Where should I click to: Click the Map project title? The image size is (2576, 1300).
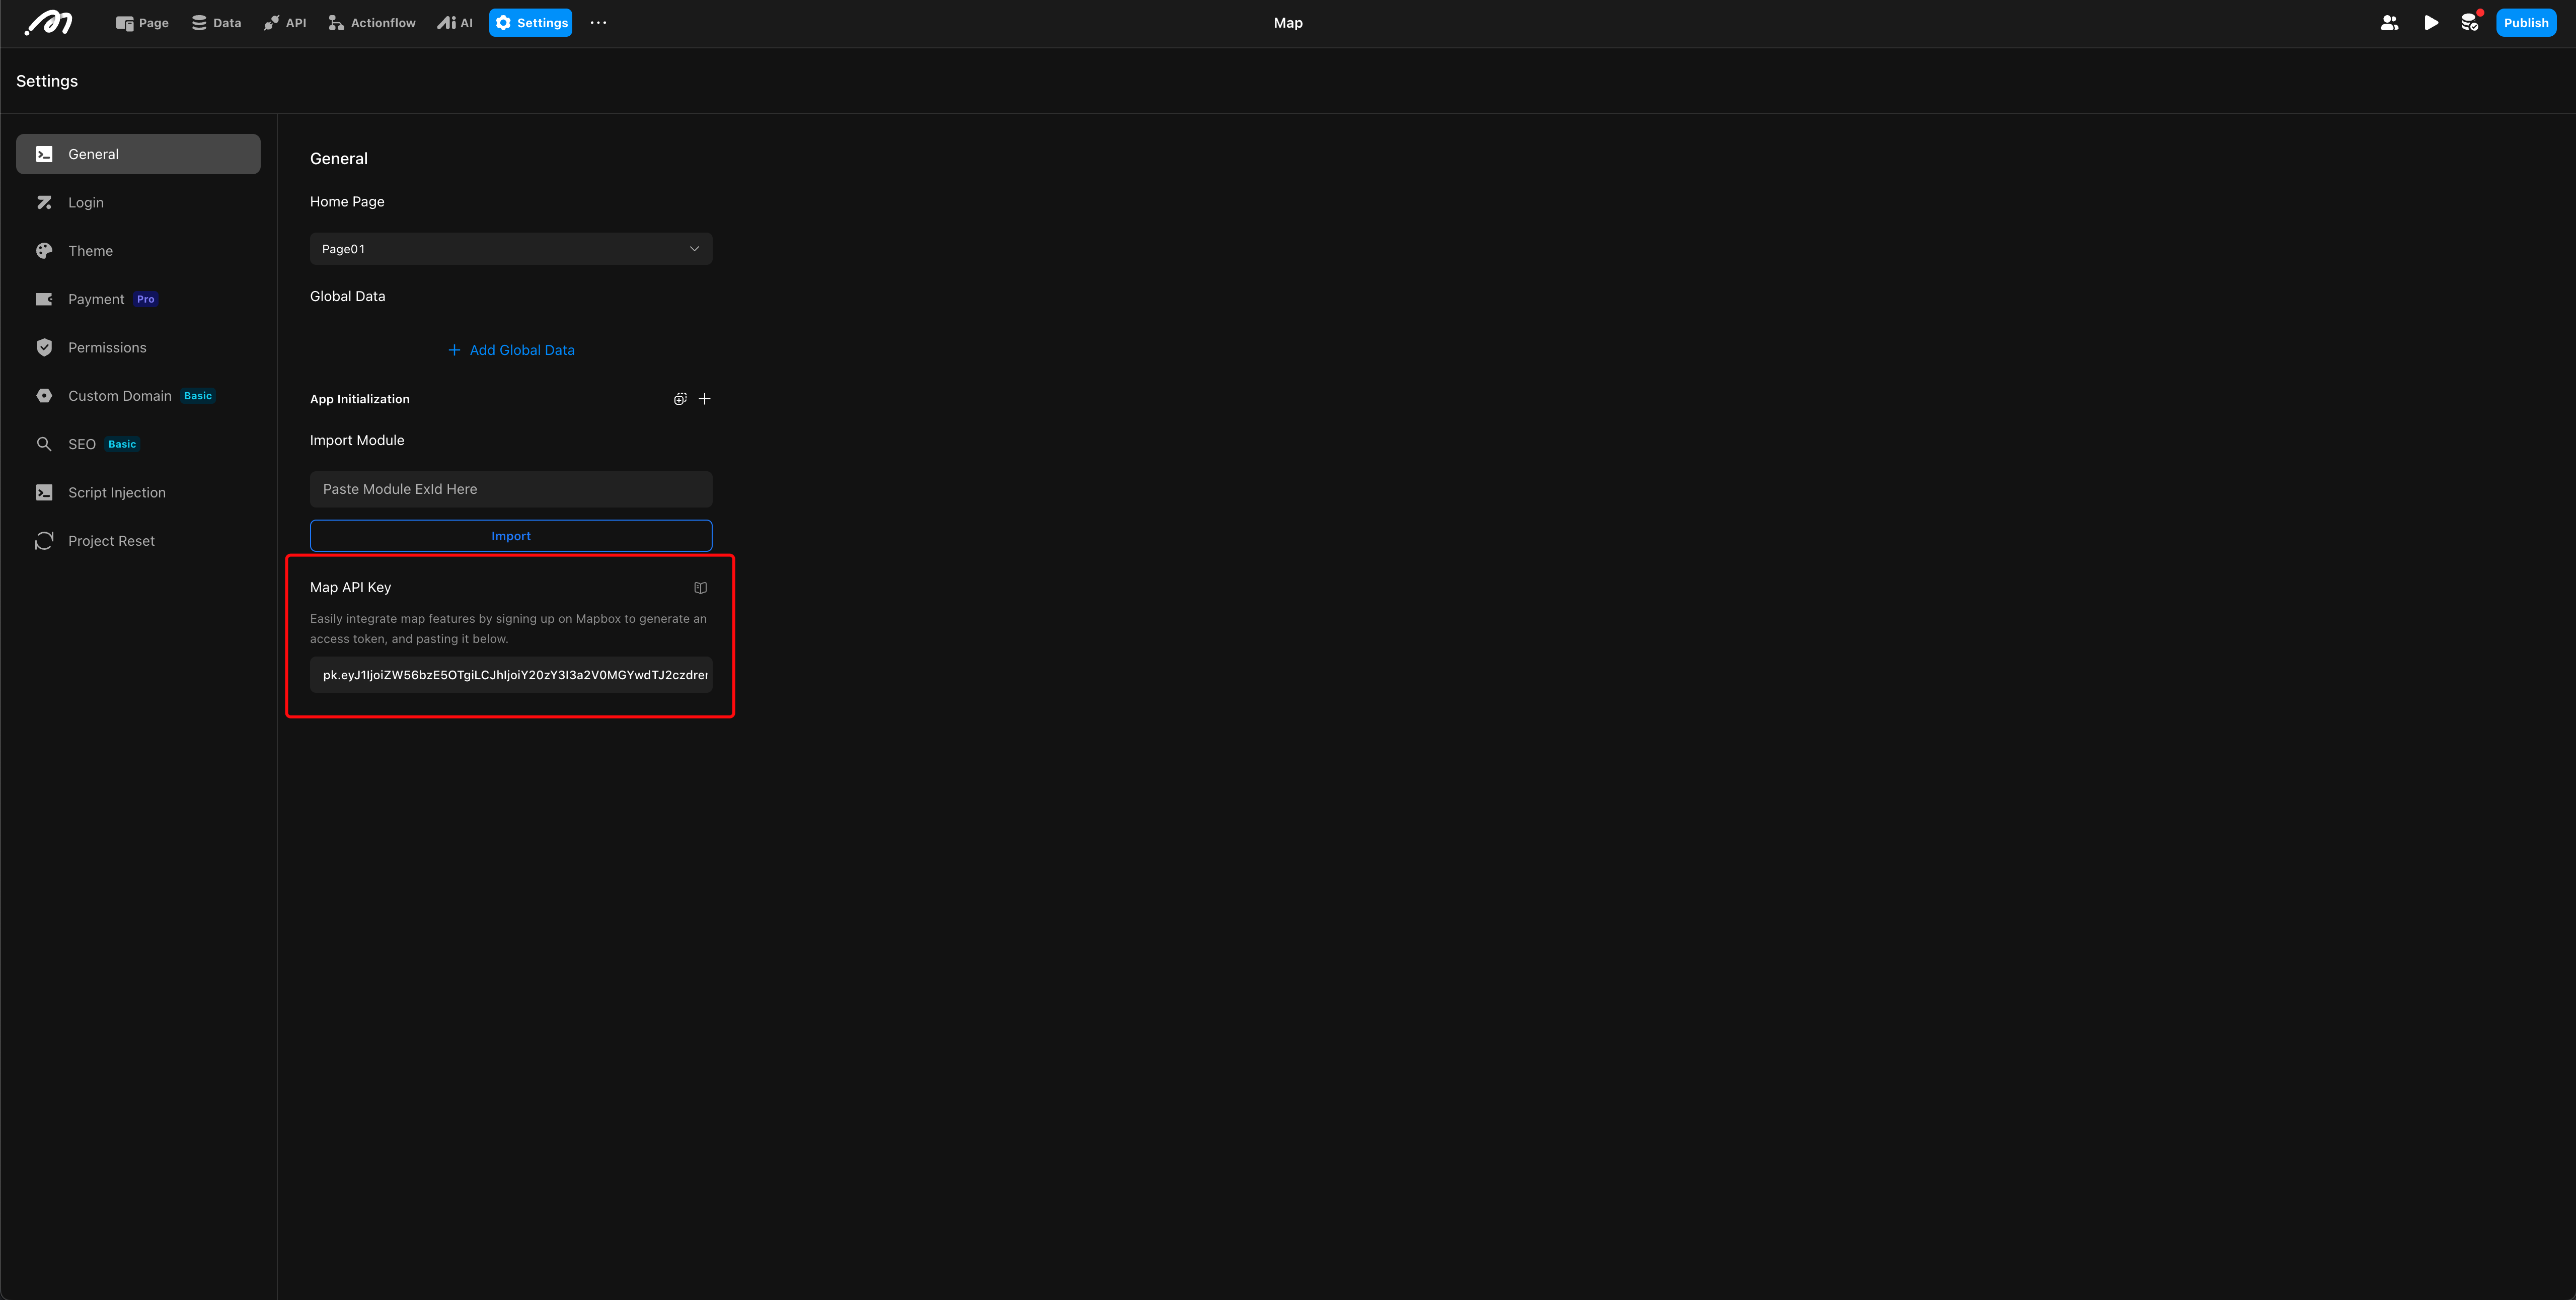(1288, 23)
